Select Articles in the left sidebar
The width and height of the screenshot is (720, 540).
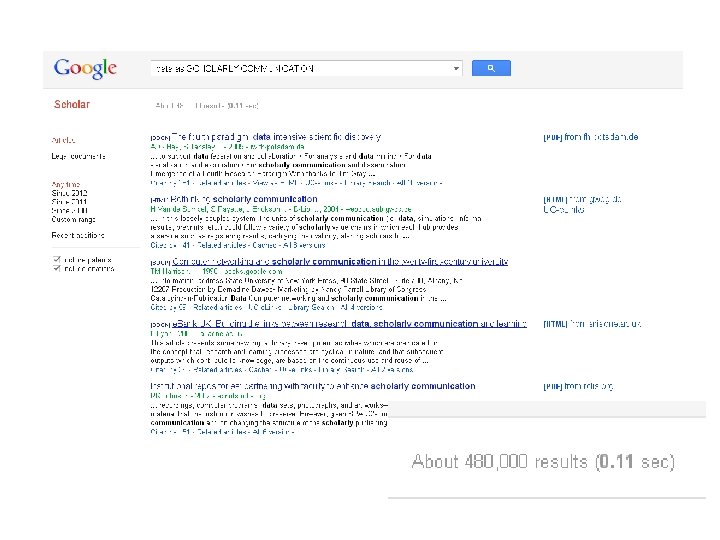click(63, 140)
